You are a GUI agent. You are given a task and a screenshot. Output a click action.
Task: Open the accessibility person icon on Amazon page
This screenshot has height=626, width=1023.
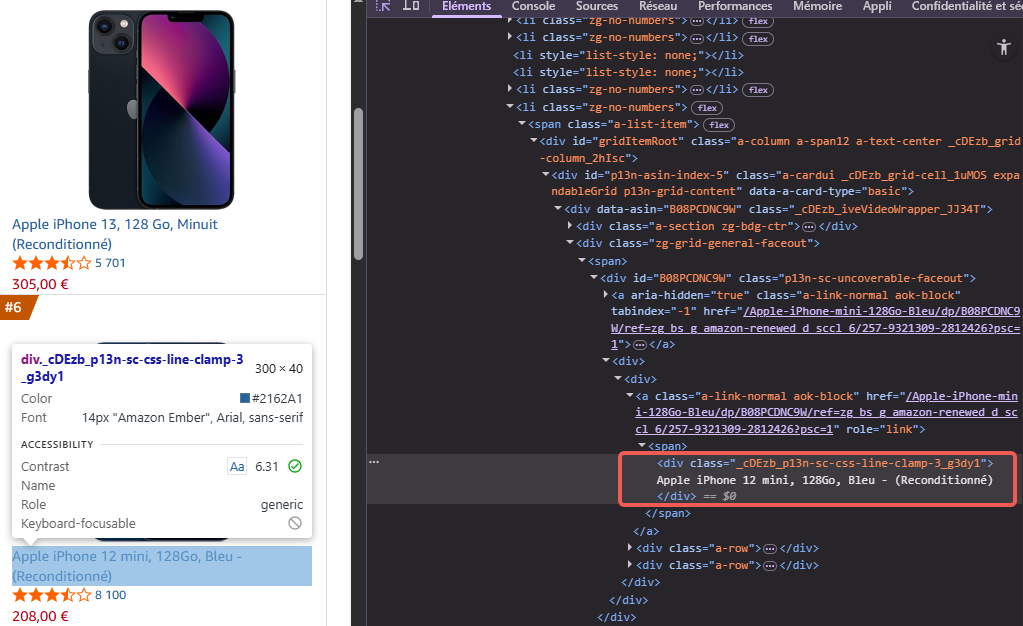tap(1003, 47)
